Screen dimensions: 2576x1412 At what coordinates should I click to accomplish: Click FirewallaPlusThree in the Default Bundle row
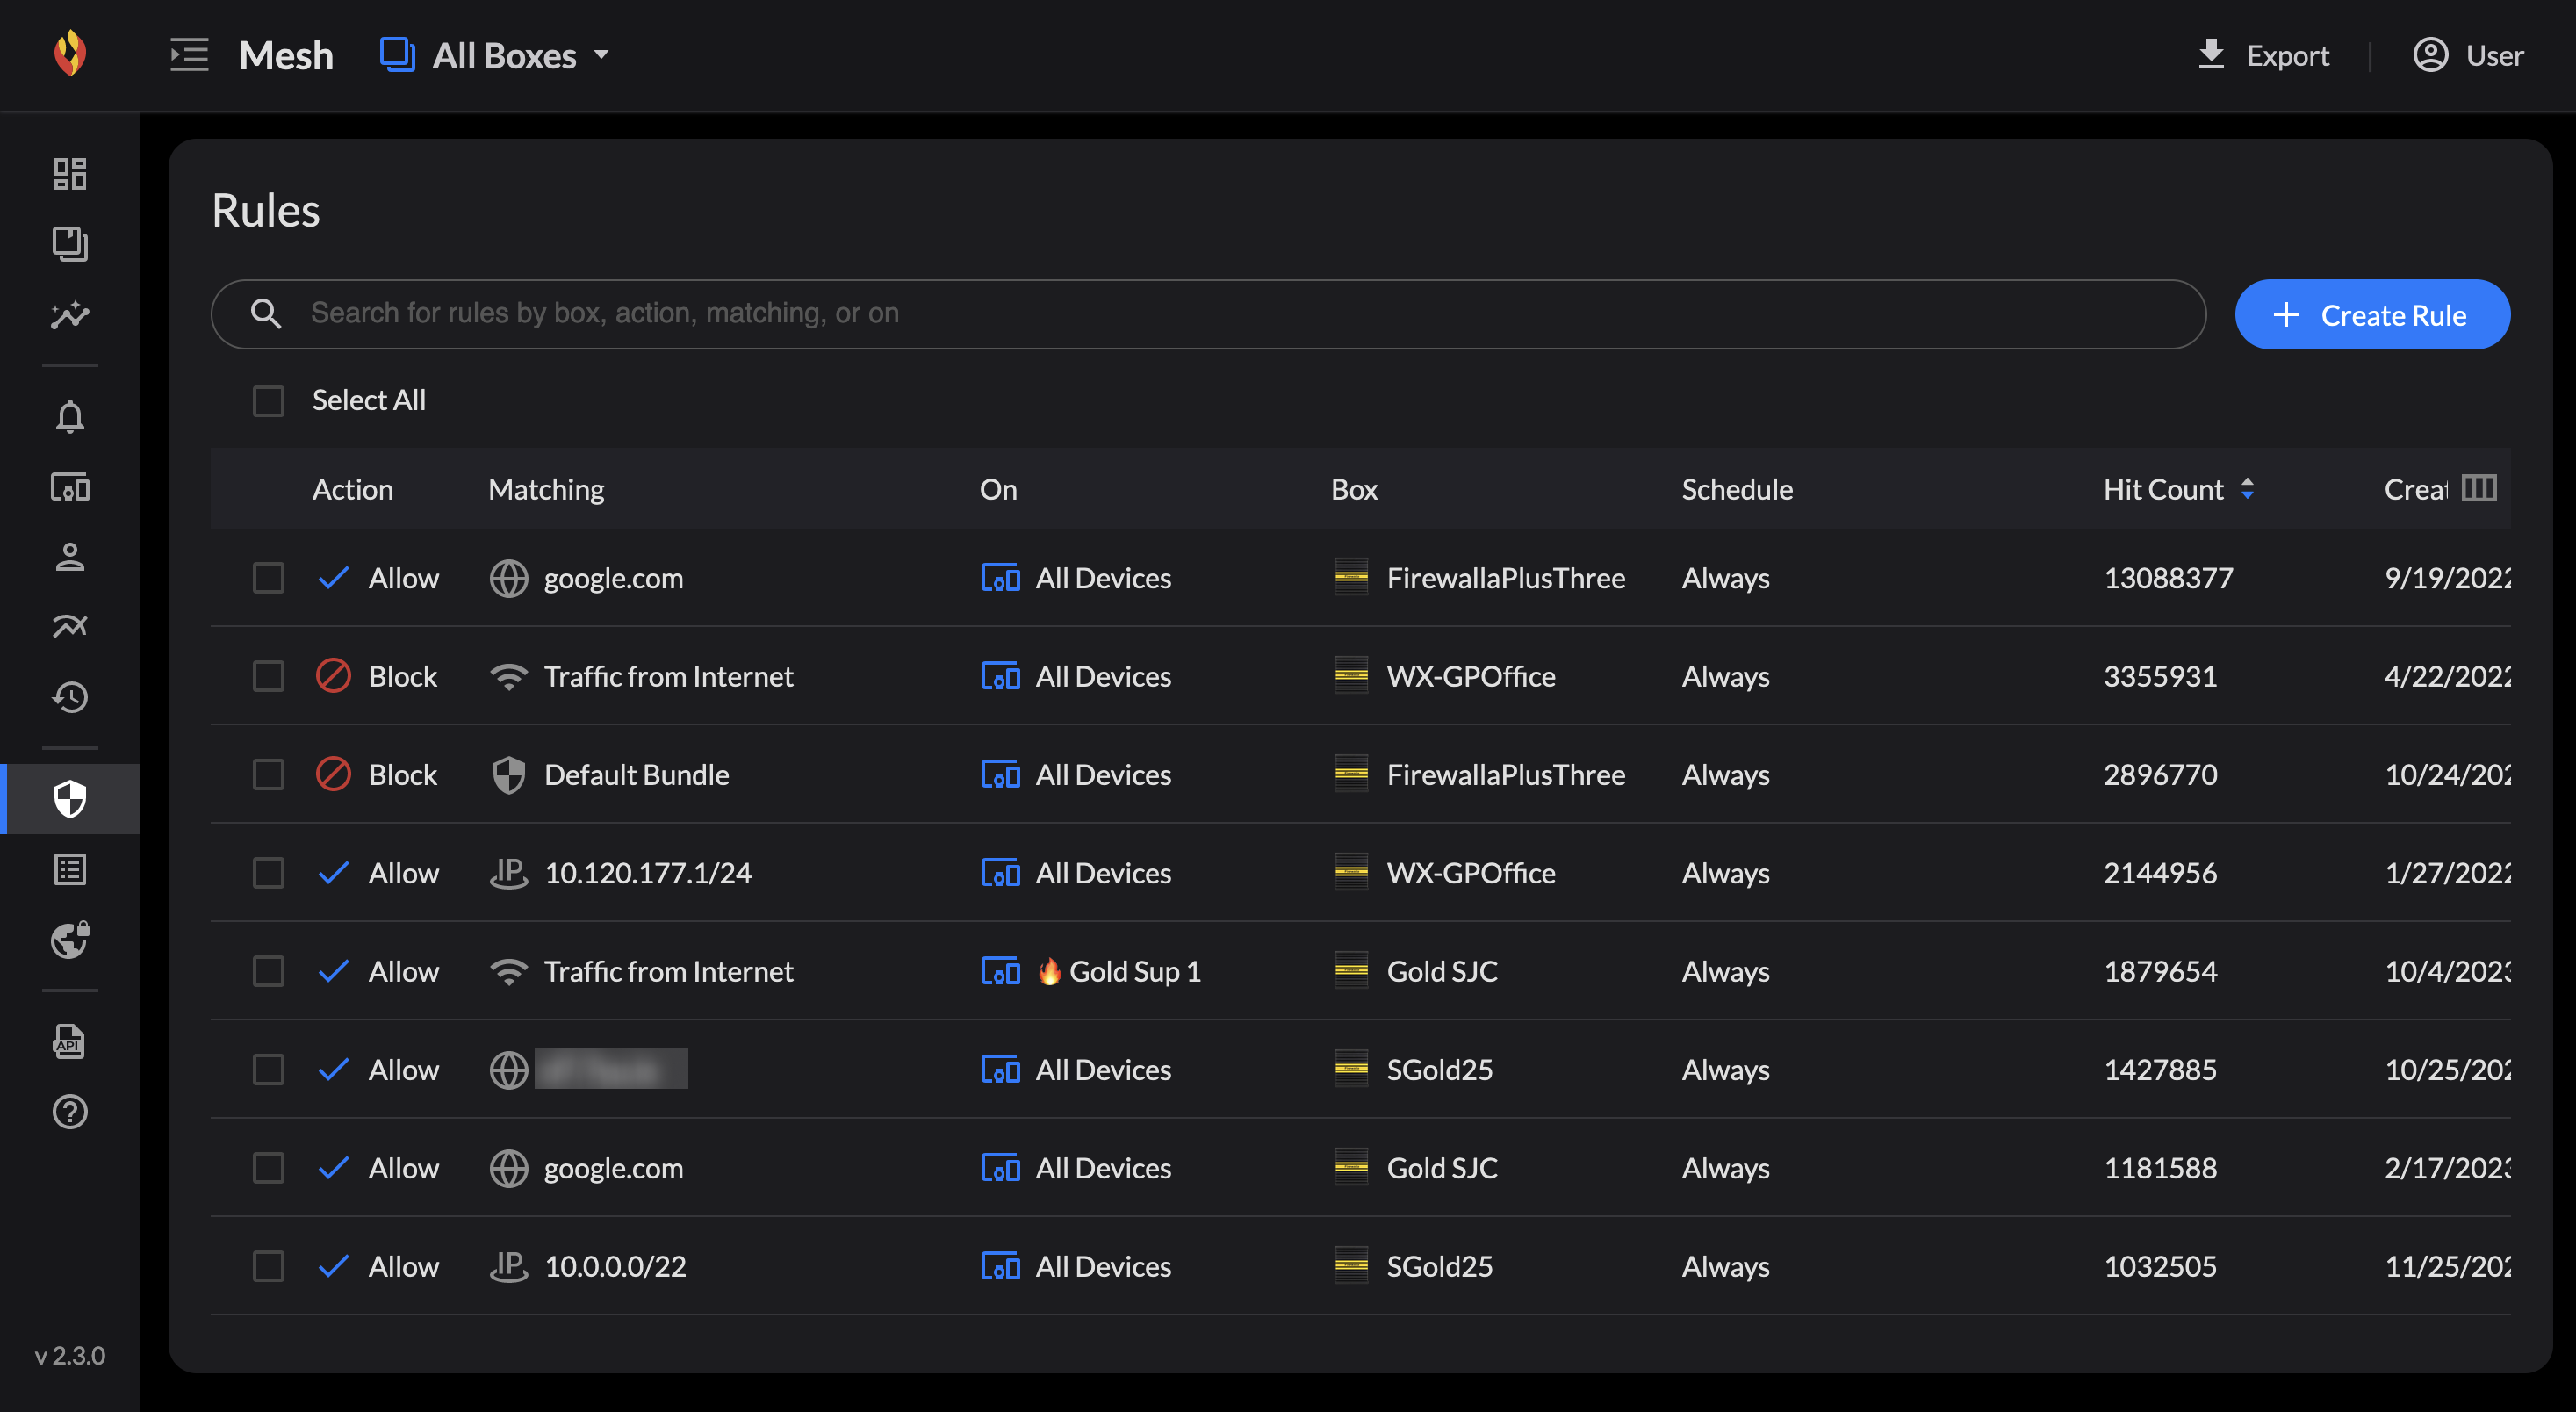1506,775
